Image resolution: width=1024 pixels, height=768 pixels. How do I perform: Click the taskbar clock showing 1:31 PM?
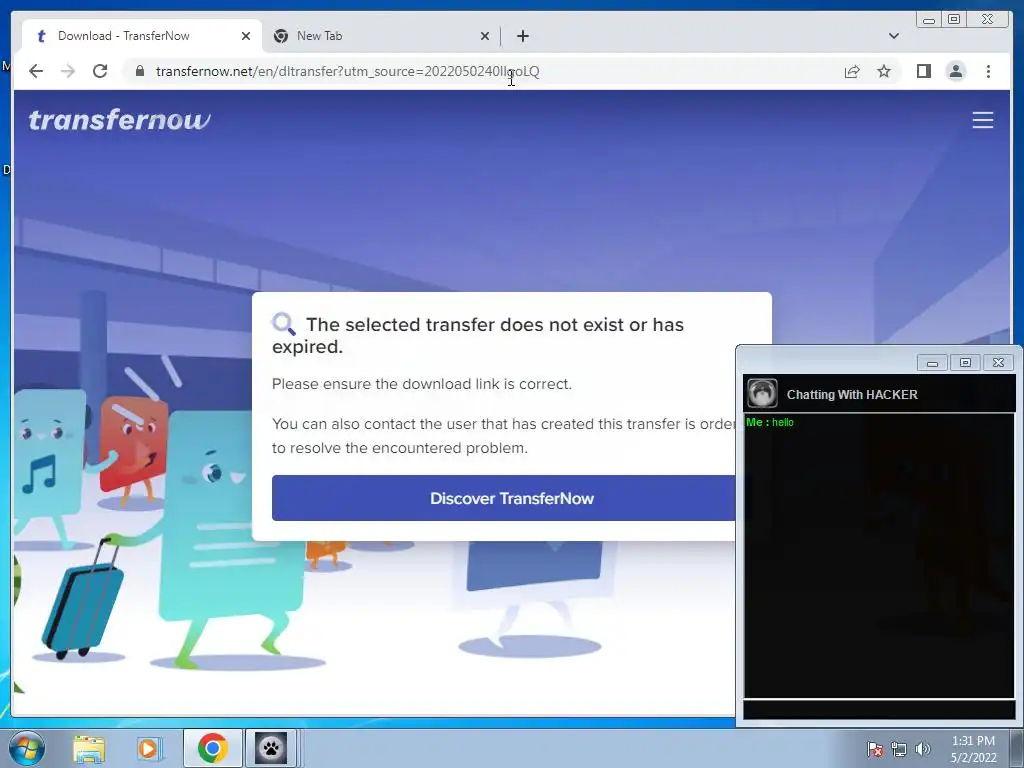(x=973, y=749)
